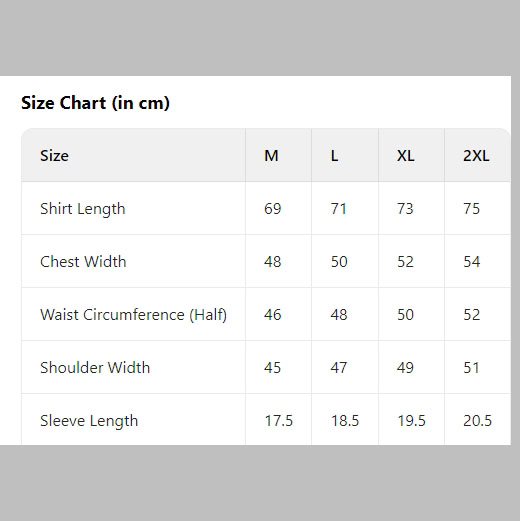
Task: Click Shoulder Width value 49 for XL
Action: tap(405, 368)
